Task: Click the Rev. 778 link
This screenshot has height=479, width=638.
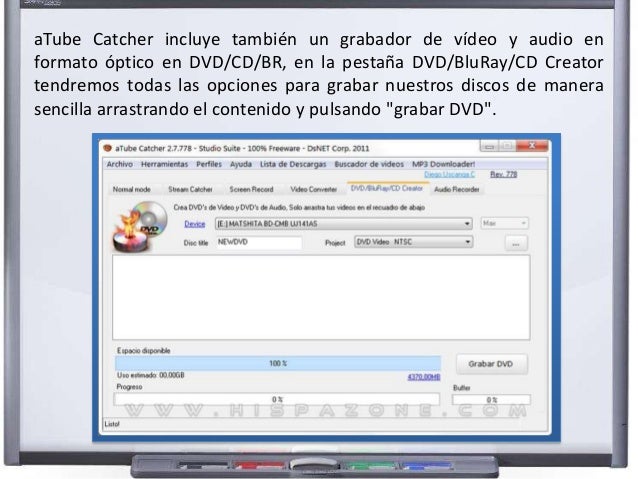Action: click(503, 175)
